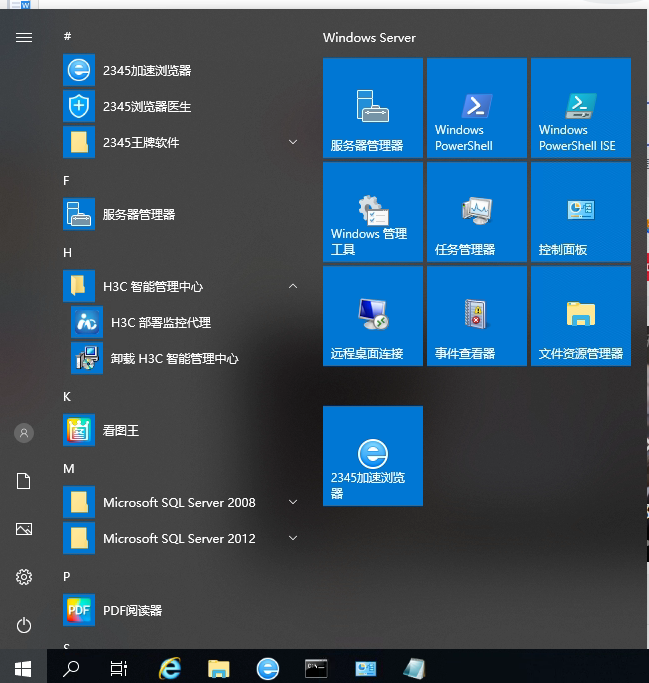This screenshot has height=683, width=649.
Task: Open Documents from the Start sidebar
Action: click(24, 481)
